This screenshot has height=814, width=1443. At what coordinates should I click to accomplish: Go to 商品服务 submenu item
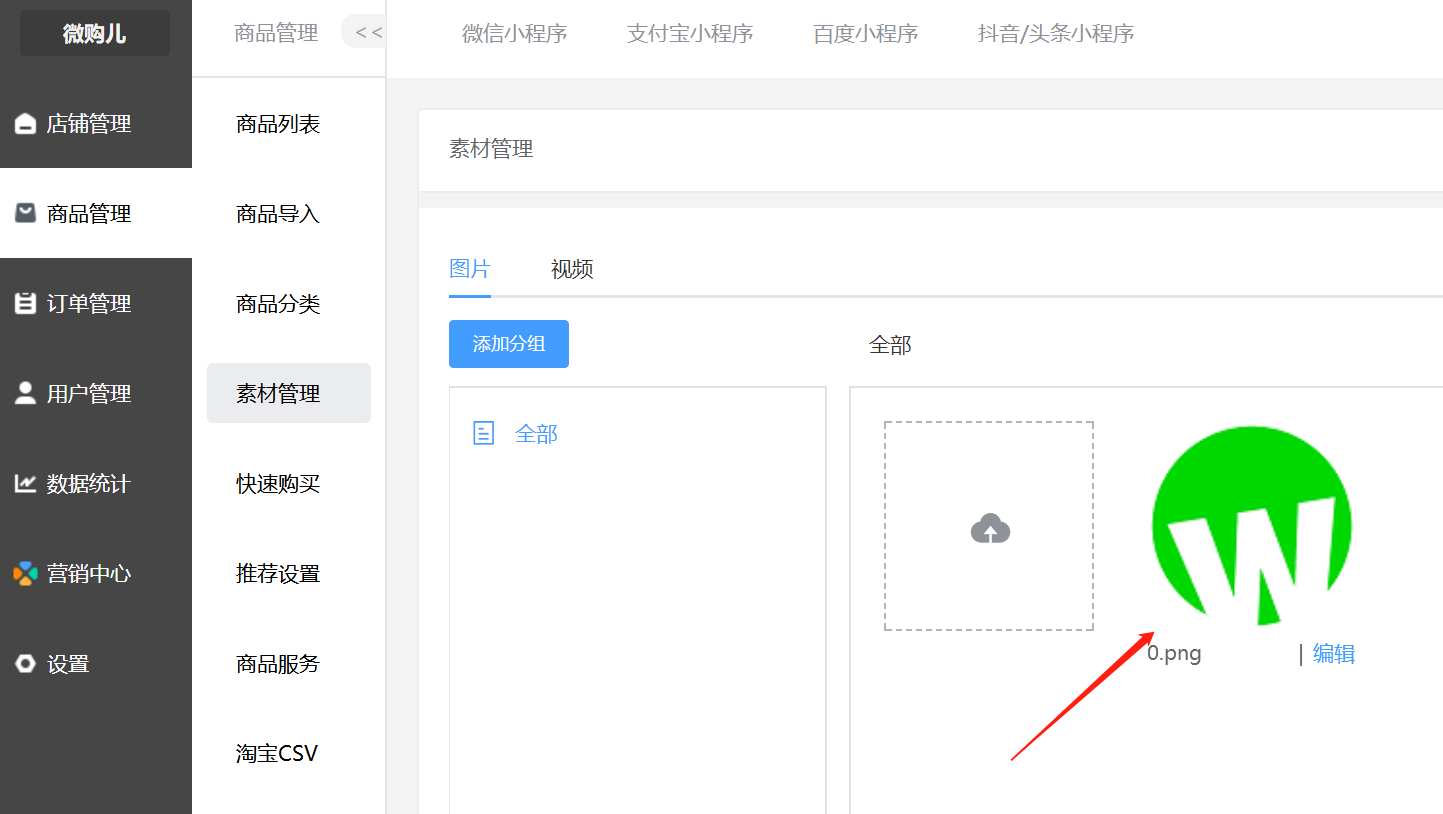click(278, 664)
